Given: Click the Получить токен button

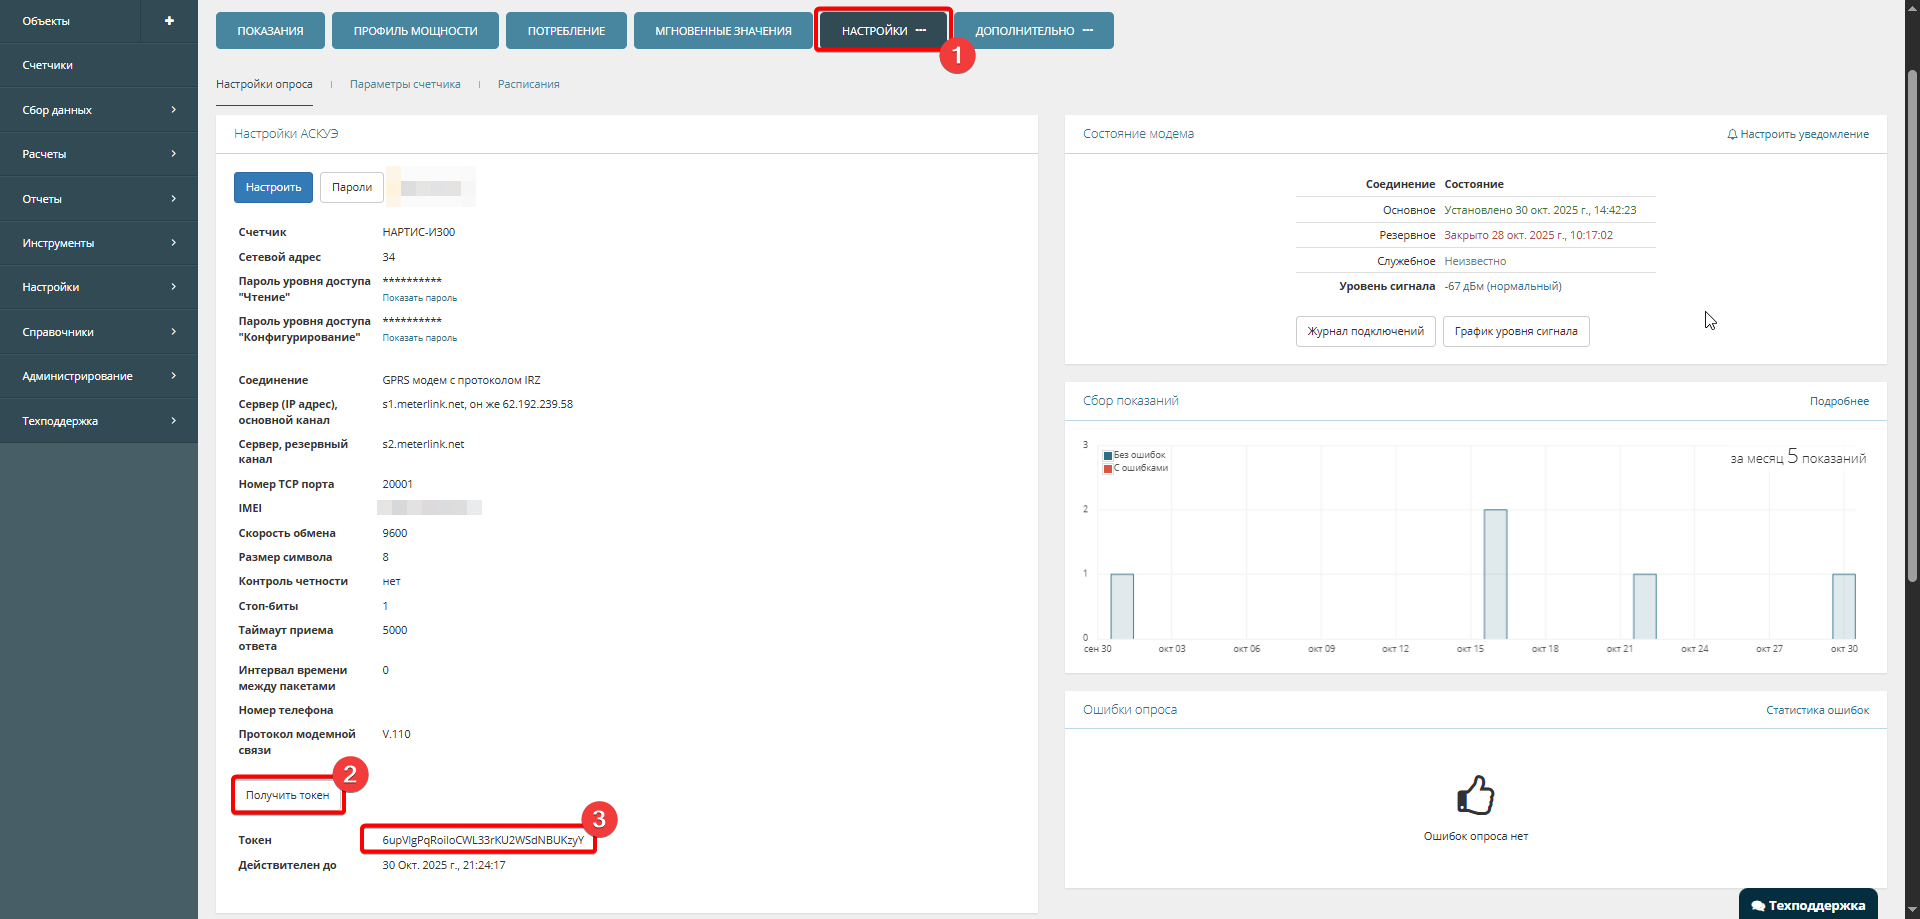Looking at the screenshot, I should (x=287, y=796).
